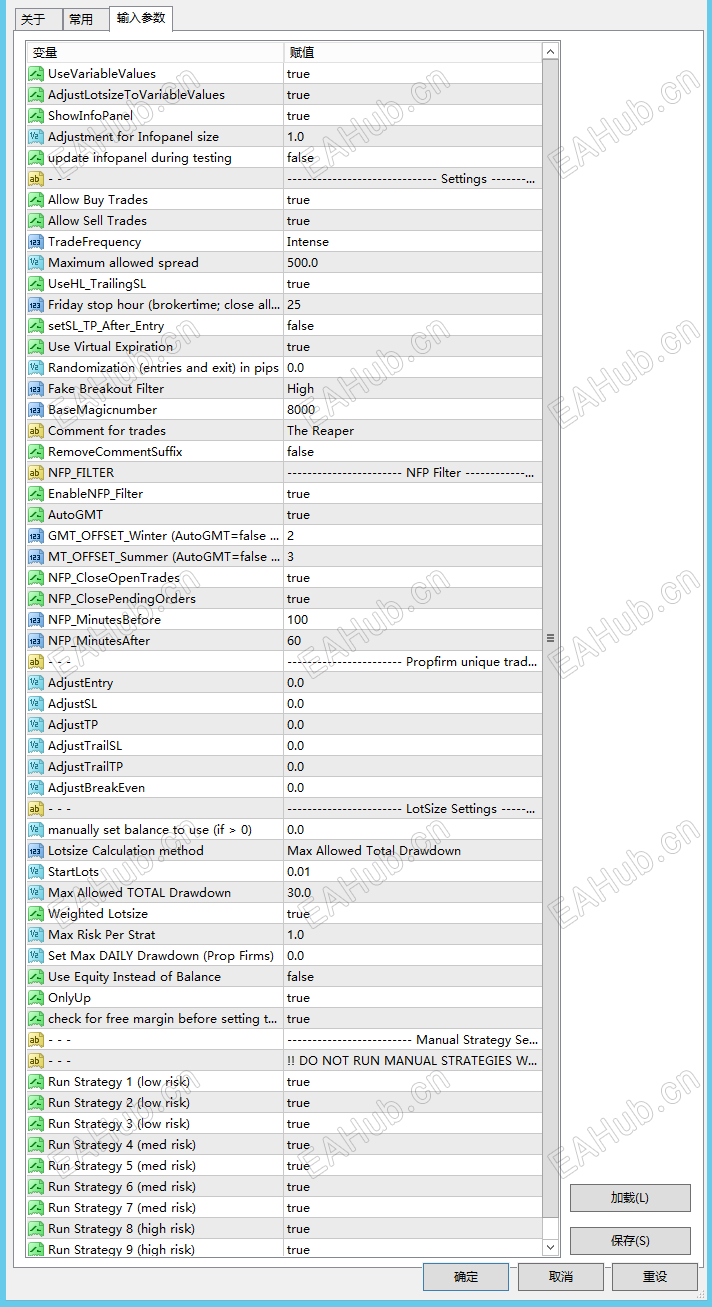Select the NFP_CloseOpenTrades row label
The width and height of the screenshot is (712, 1307).
(x=114, y=578)
